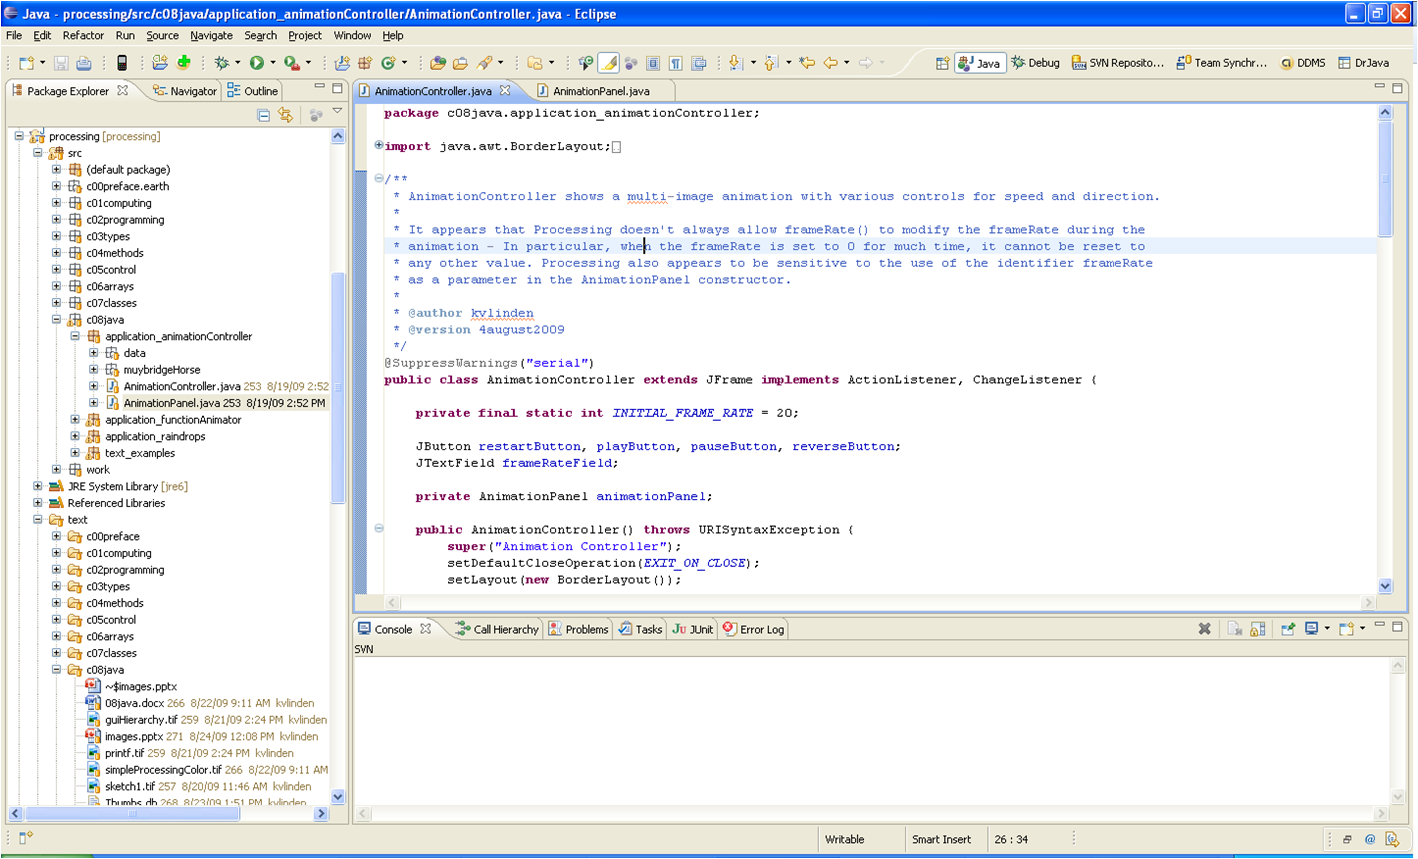The width and height of the screenshot is (1418, 859).
Task: Pin the Console view
Action: pyautogui.click(x=1287, y=628)
